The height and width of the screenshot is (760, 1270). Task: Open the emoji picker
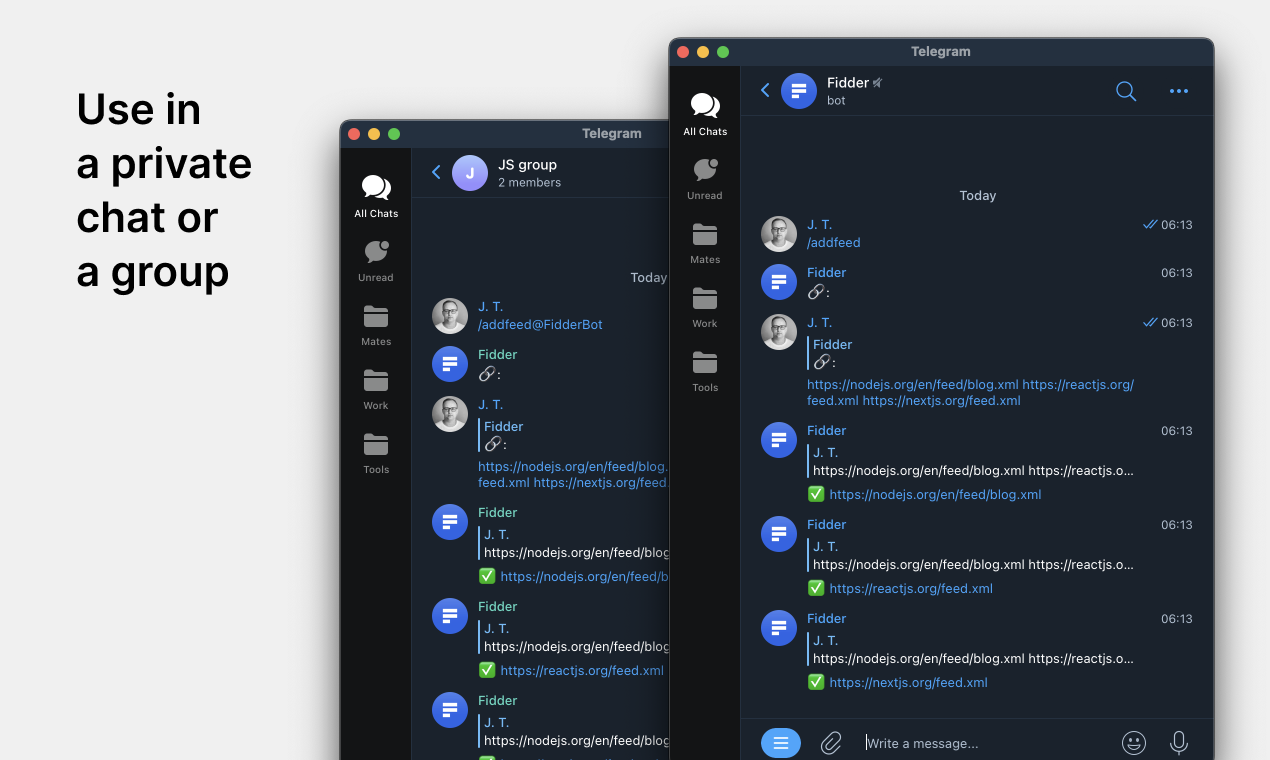[1133, 743]
